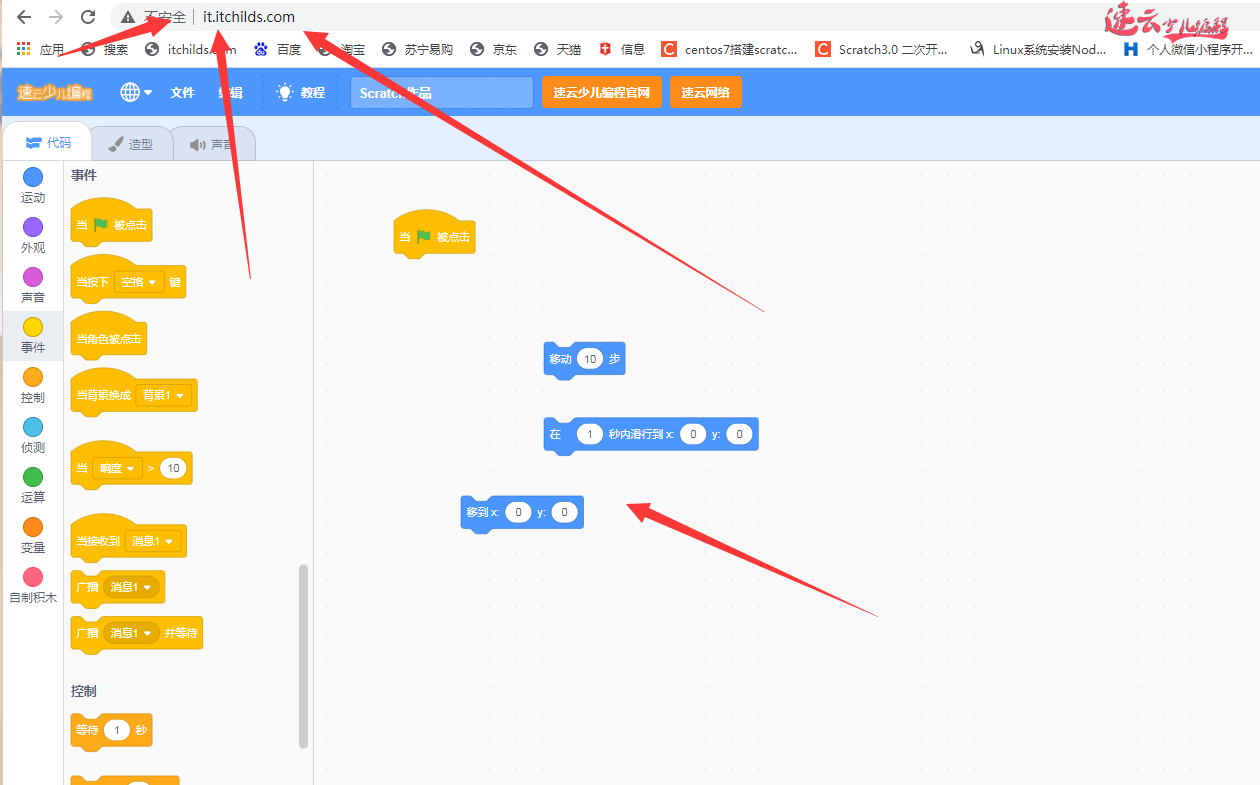Viewport: 1260px width, 785px height.
Task: Select the pink My Blocks category
Action: (x=33, y=577)
